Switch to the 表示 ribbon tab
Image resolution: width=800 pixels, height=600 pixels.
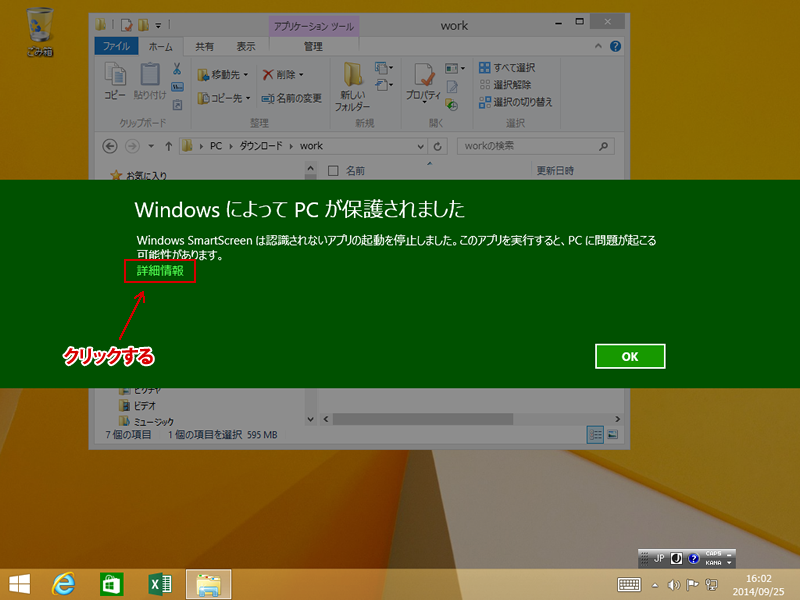pyautogui.click(x=245, y=46)
